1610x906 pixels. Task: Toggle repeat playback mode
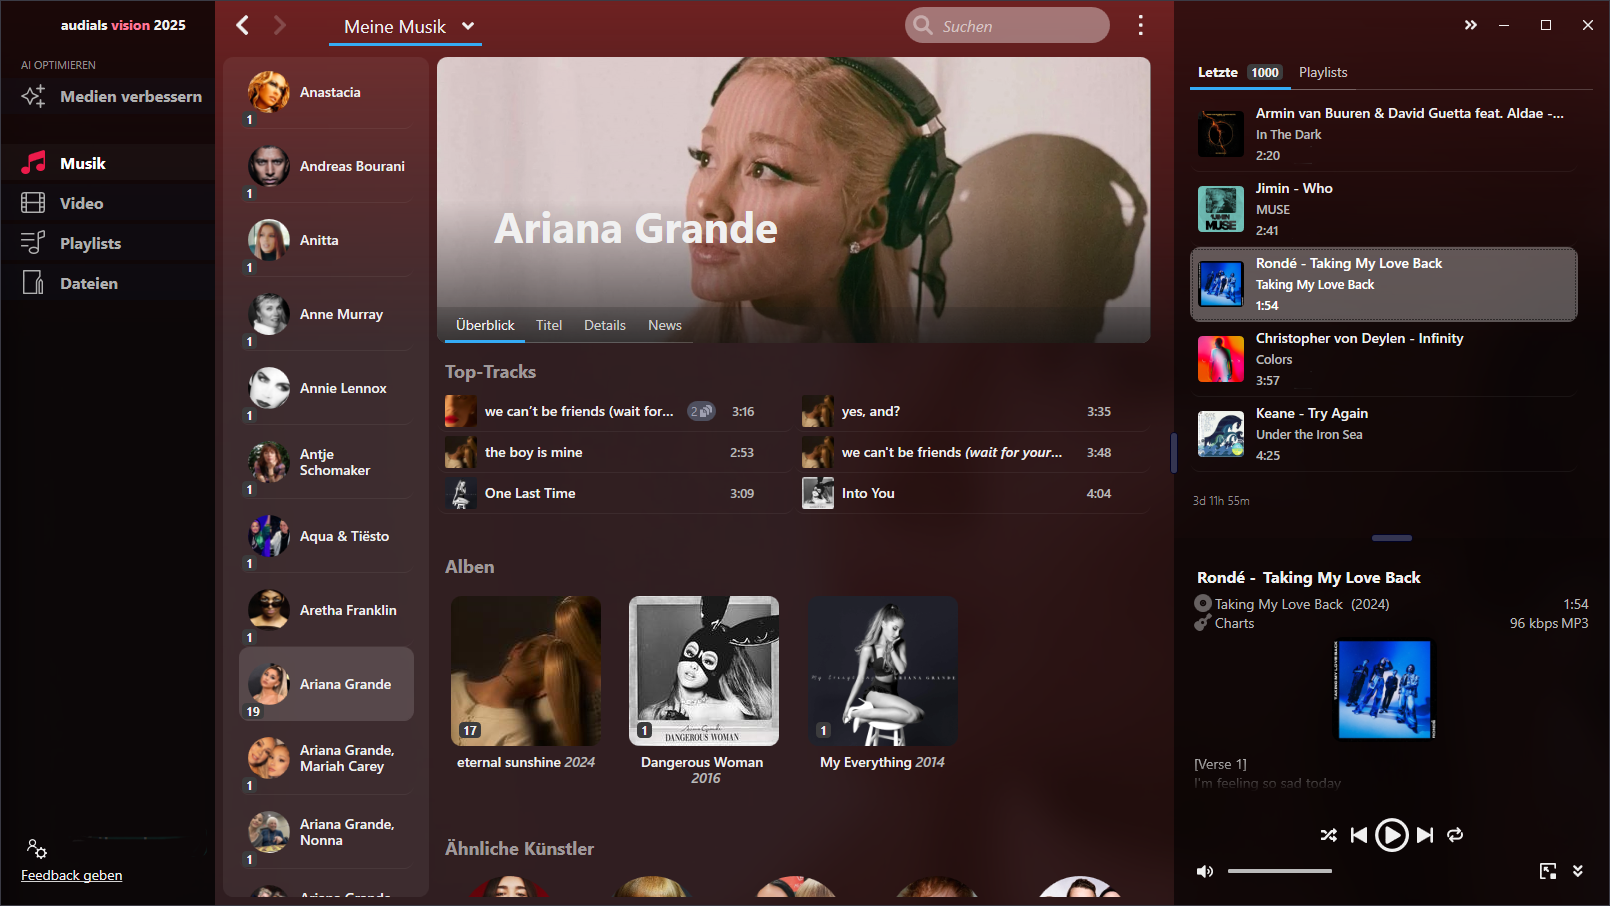coord(1455,835)
